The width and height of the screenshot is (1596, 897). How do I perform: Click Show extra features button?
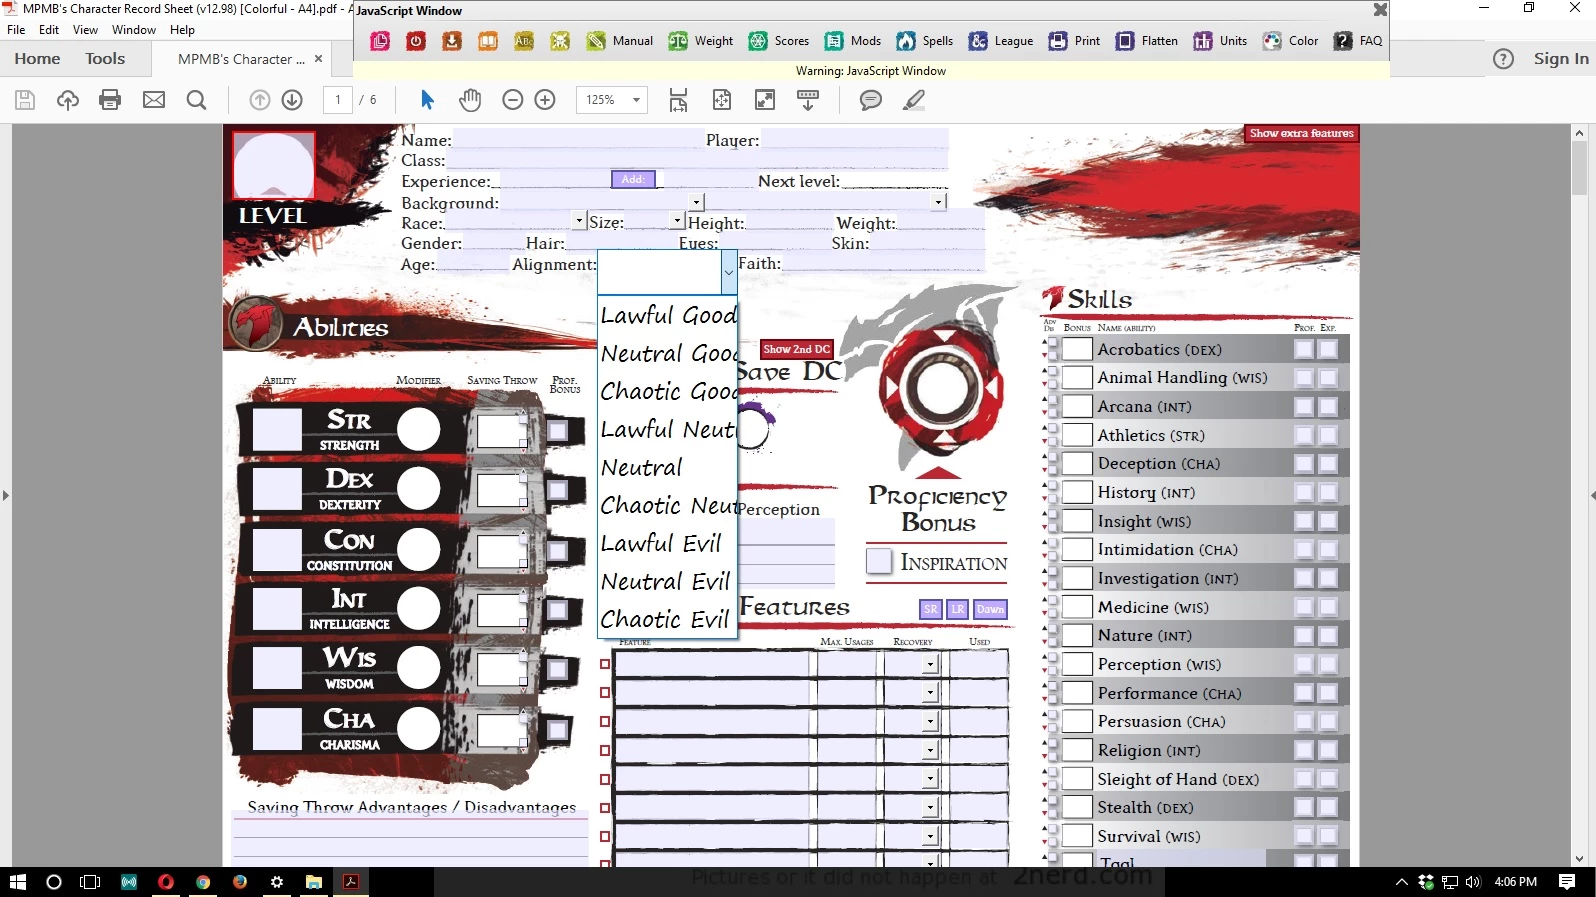pyautogui.click(x=1301, y=133)
